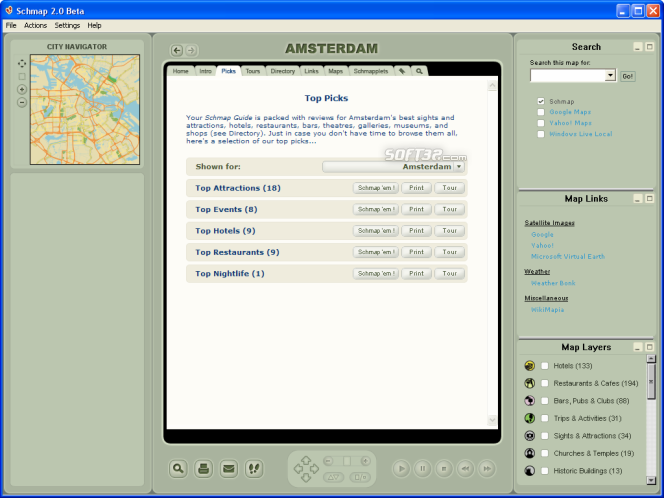The width and height of the screenshot is (664, 498).
Task: Switch to the Directory tab
Action: point(282,71)
